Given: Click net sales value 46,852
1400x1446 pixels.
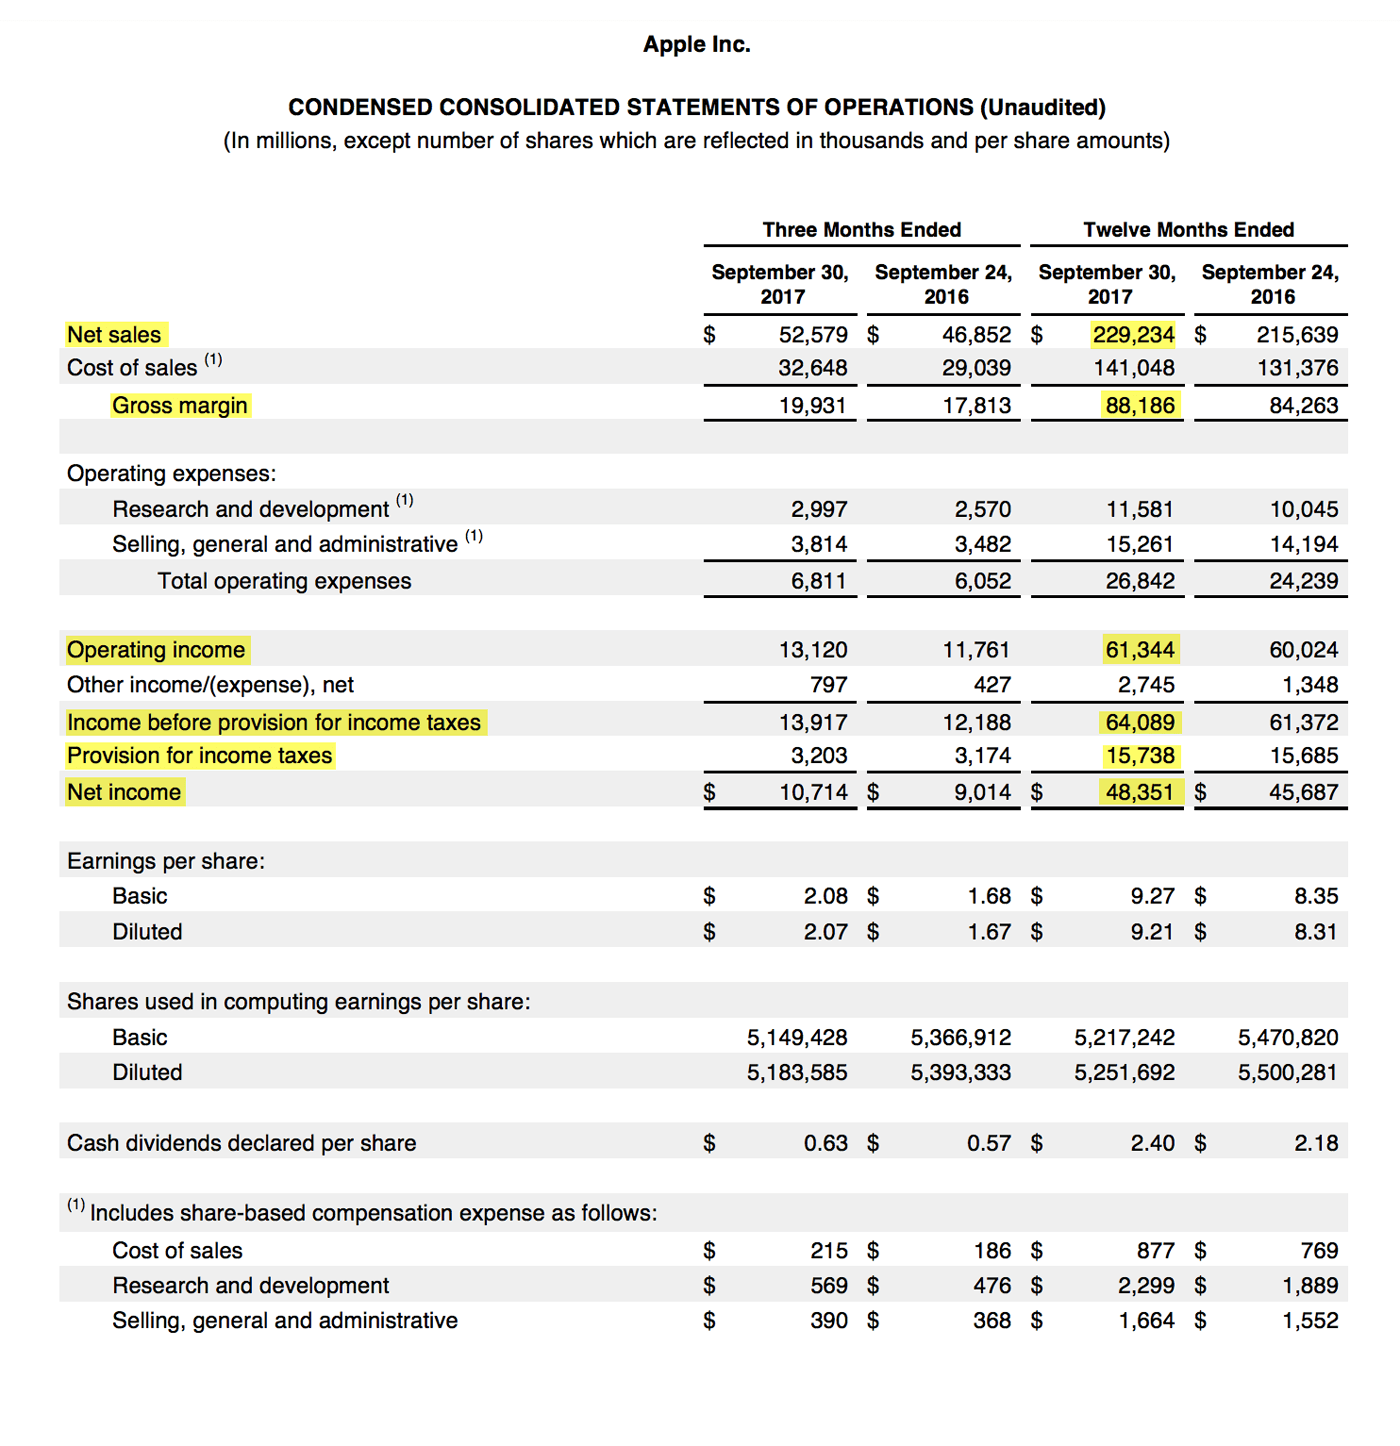Looking at the screenshot, I should pos(977,334).
